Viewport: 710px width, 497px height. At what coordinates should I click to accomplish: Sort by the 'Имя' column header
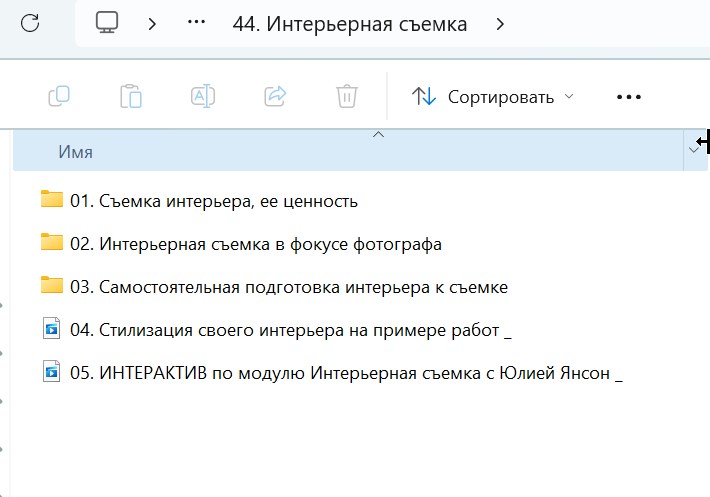(x=348, y=152)
